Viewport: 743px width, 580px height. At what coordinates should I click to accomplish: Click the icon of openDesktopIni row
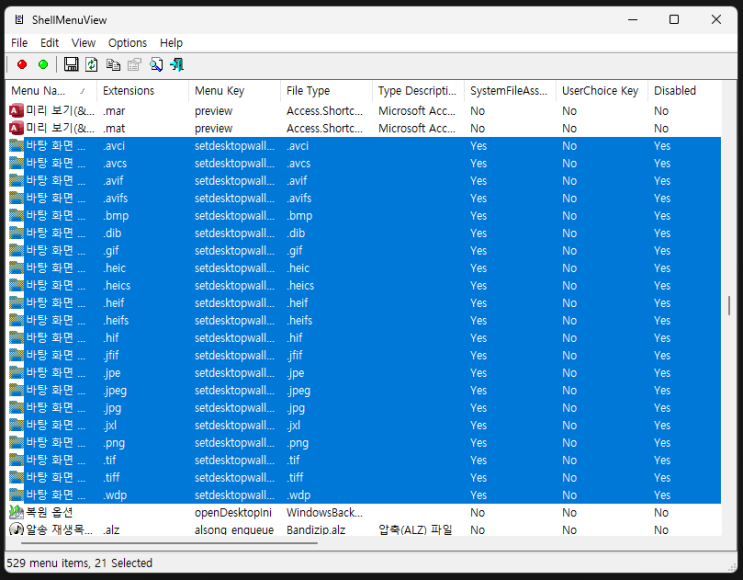(16, 512)
